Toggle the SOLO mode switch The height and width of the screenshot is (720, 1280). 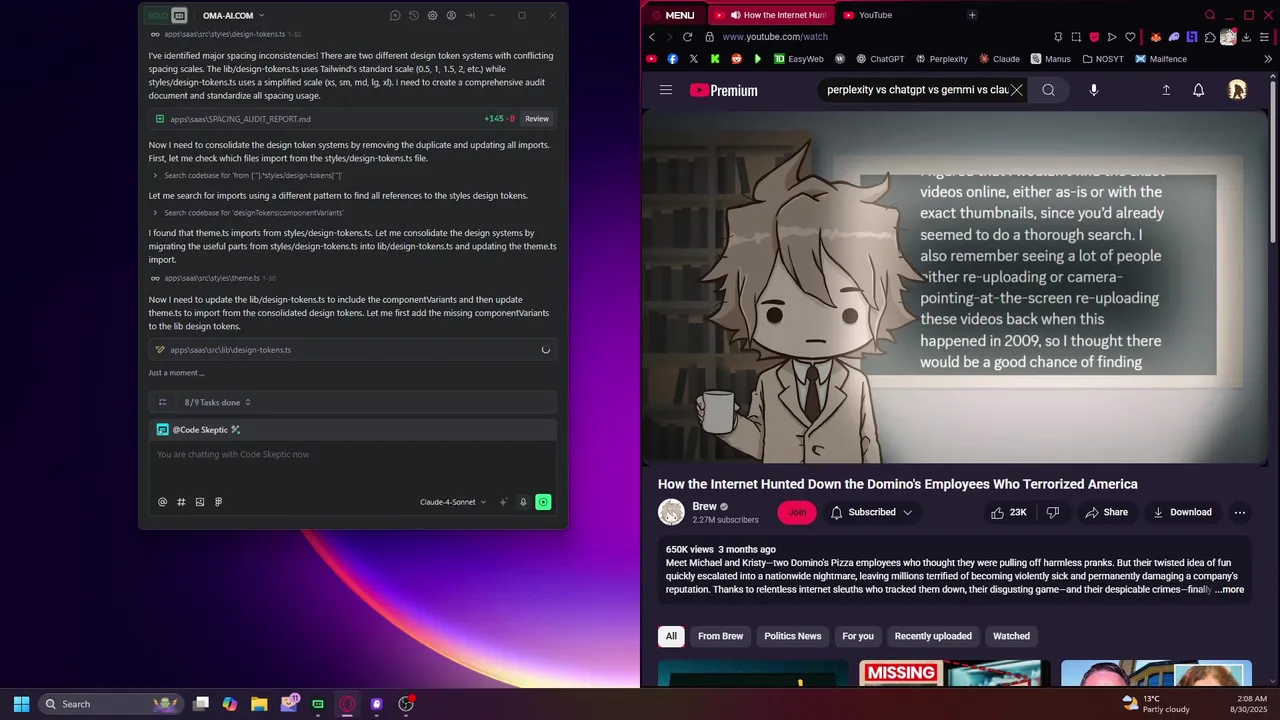pos(157,15)
